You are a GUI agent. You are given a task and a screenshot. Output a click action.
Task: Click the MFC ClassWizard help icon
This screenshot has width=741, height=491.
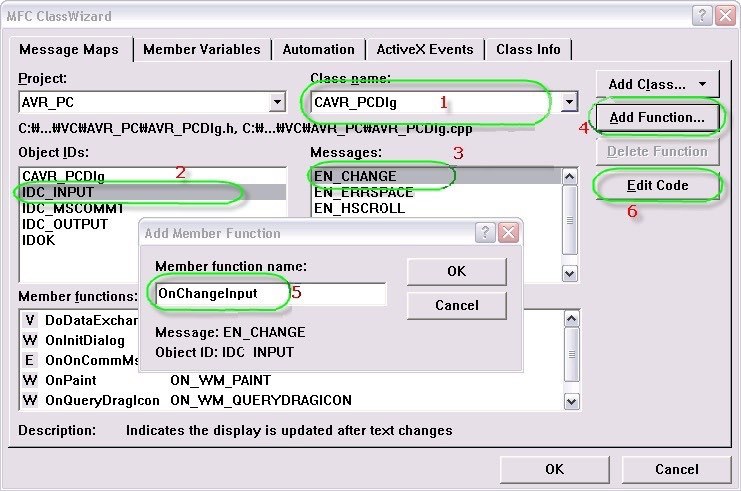pos(702,16)
